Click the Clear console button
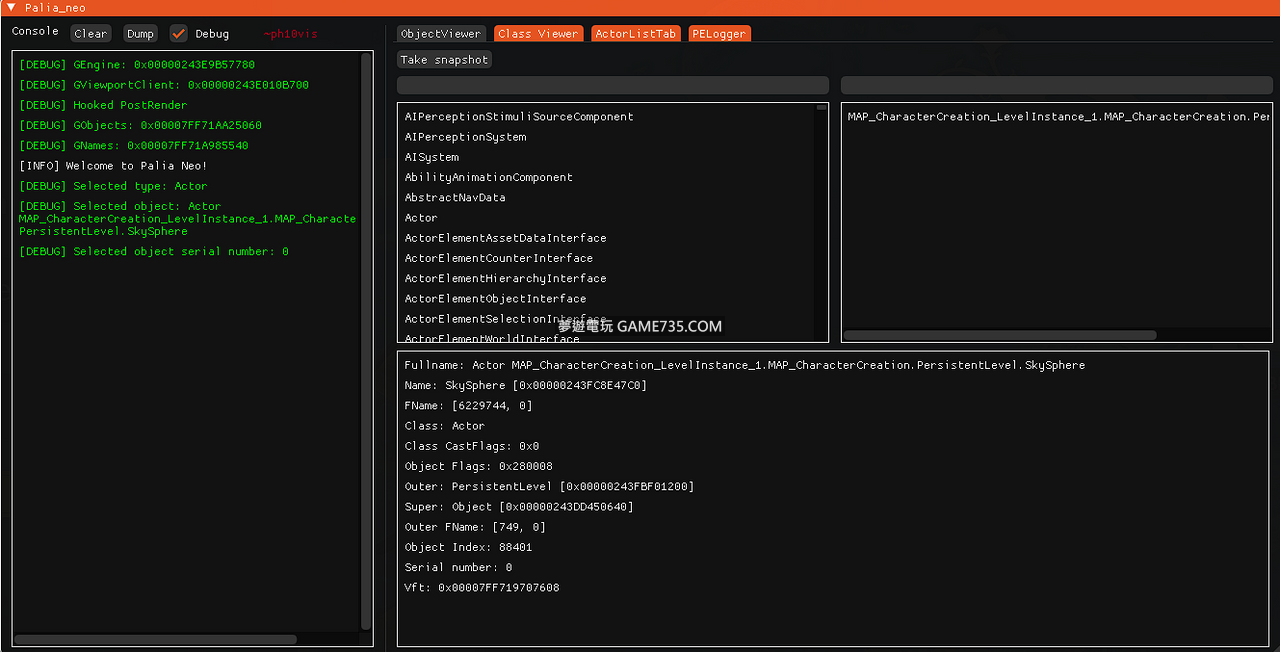The height and width of the screenshot is (652, 1280). [x=90, y=34]
